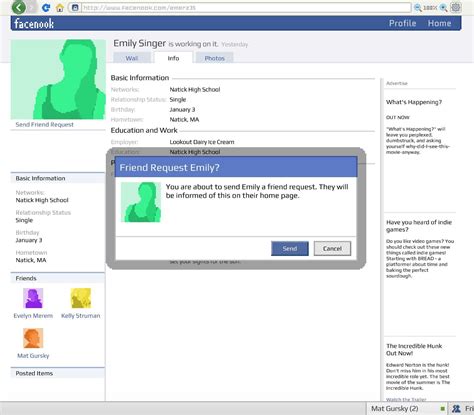Image resolution: width=474 pixels, height=415 pixels.
Task: Click the zoom percentage value in toolbar
Action: [x=430, y=7]
